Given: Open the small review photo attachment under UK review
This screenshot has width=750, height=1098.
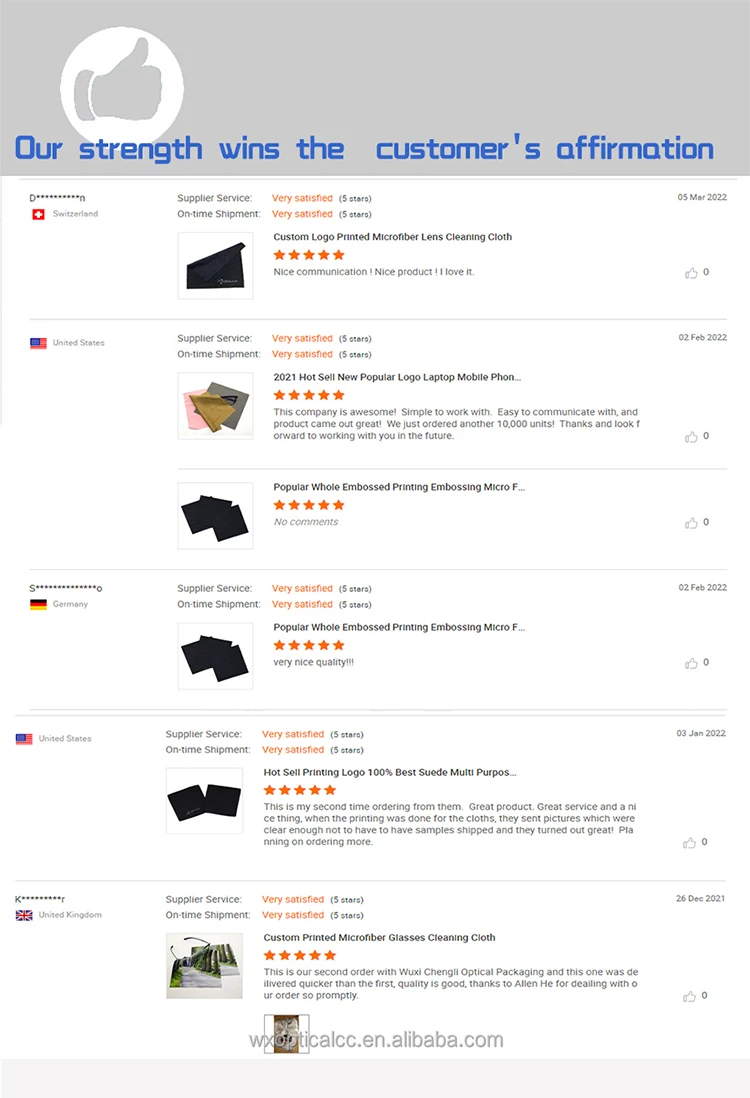Looking at the screenshot, I should [x=286, y=1034].
